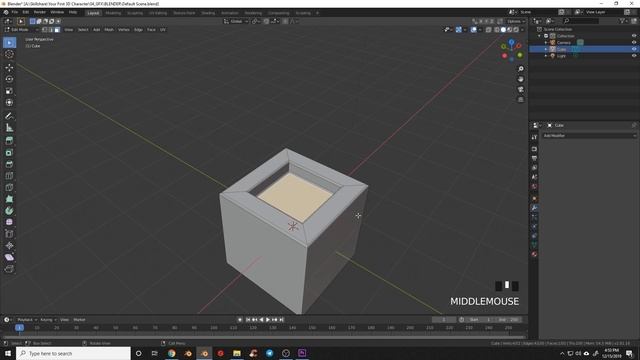Open the Add Modifier dropdown
Screen dimensions: 640x360
click(589, 136)
